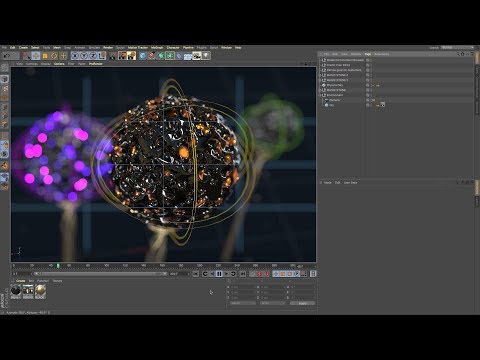Open the Object Manager Tags menu
480x360 pixels.
(368, 54)
